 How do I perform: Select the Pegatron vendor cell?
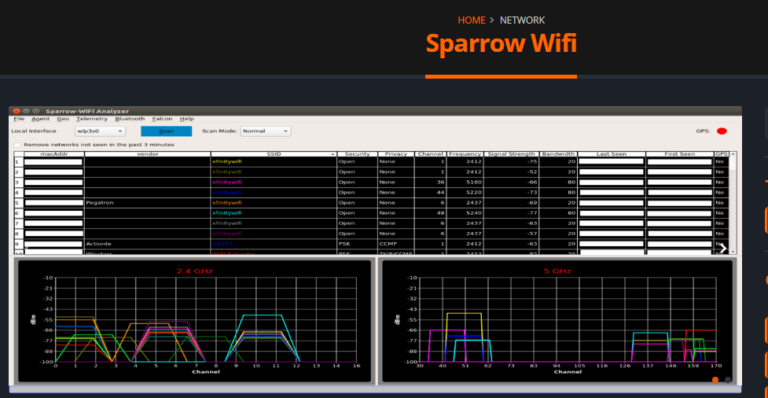(147, 203)
